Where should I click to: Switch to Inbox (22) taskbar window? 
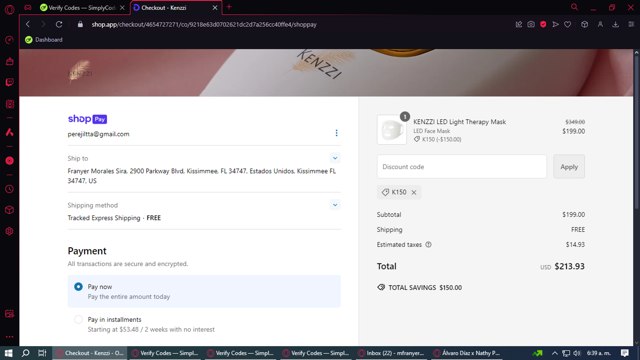pos(391,353)
